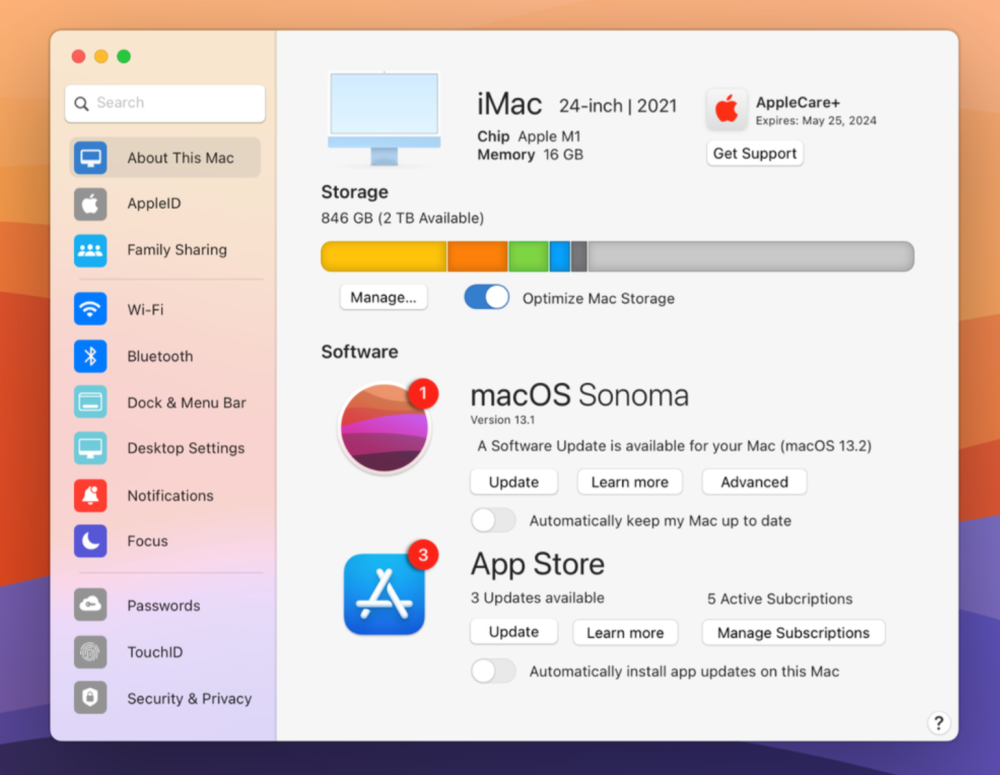Select the Bluetooth sidebar icon

pos(90,356)
